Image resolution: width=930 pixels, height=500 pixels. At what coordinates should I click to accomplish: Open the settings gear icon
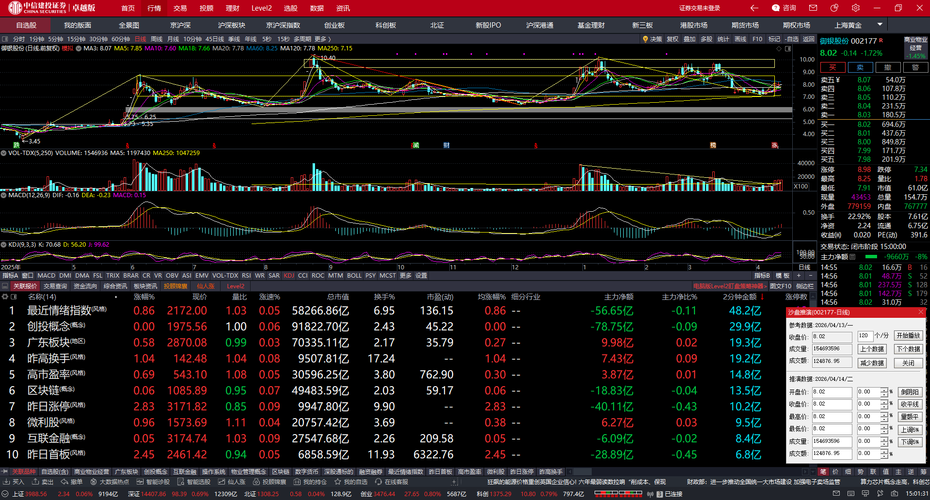(855, 8)
